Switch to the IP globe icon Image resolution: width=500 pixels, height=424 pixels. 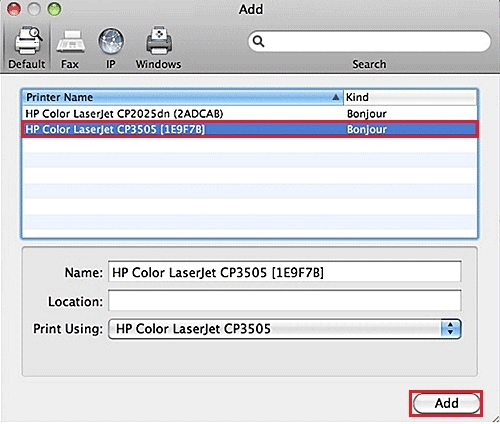[x=111, y=41]
